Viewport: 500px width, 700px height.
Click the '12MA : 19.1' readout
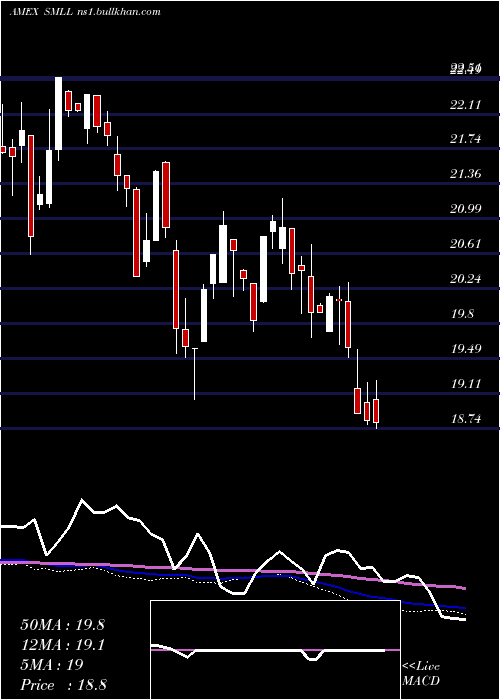(x=62, y=645)
